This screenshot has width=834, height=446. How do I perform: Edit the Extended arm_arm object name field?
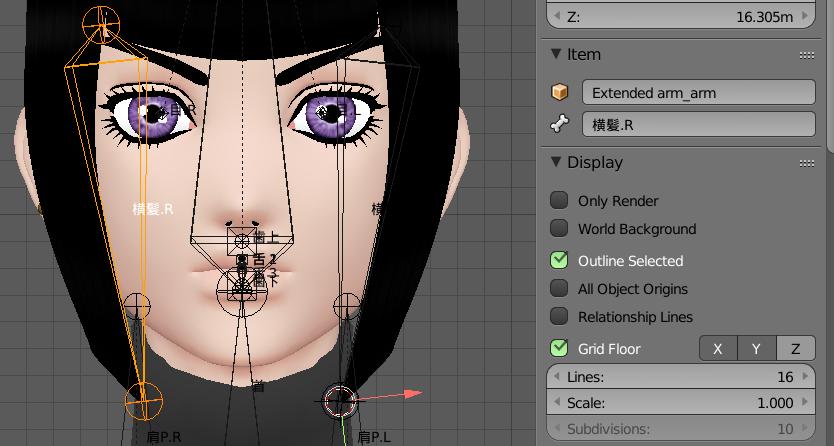(x=698, y=92)
